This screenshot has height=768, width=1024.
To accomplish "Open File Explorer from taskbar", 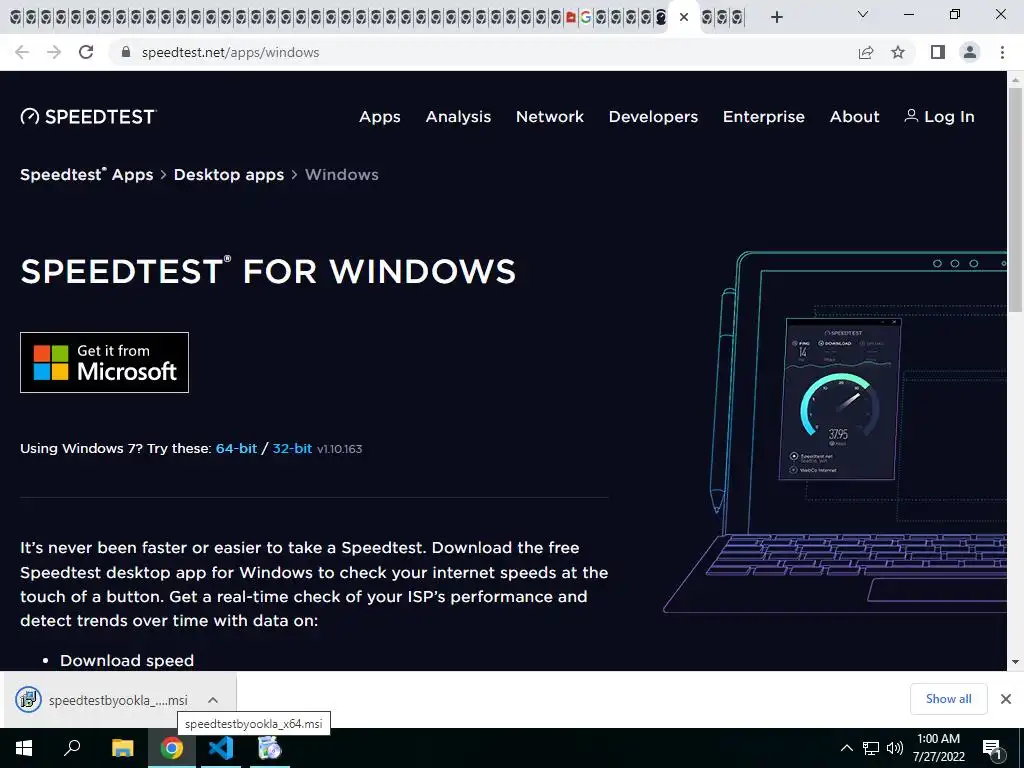I will [122, 748].
